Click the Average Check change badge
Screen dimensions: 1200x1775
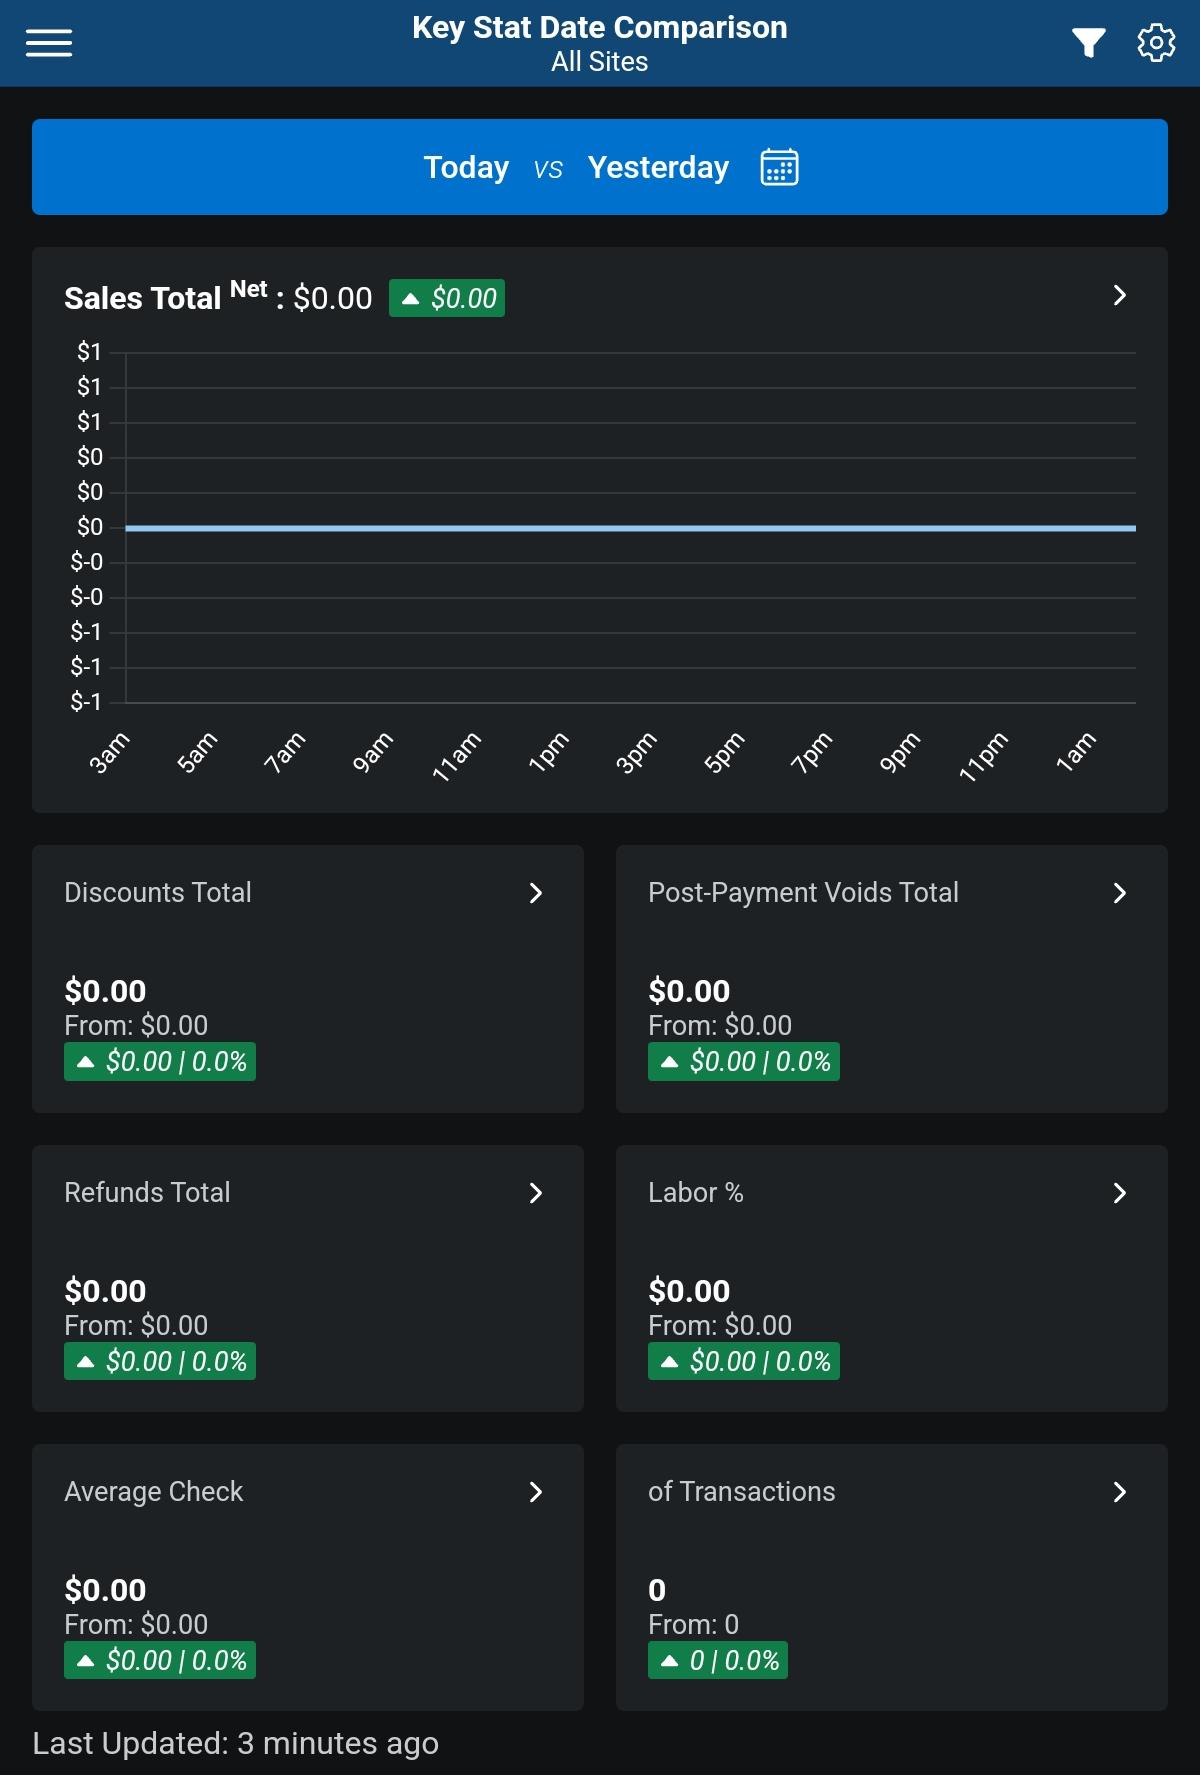tap(160, 1660)
